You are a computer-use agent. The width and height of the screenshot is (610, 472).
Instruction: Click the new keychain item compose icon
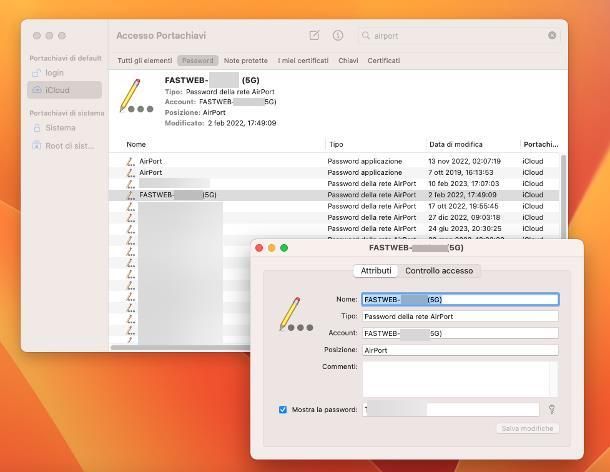314,35
